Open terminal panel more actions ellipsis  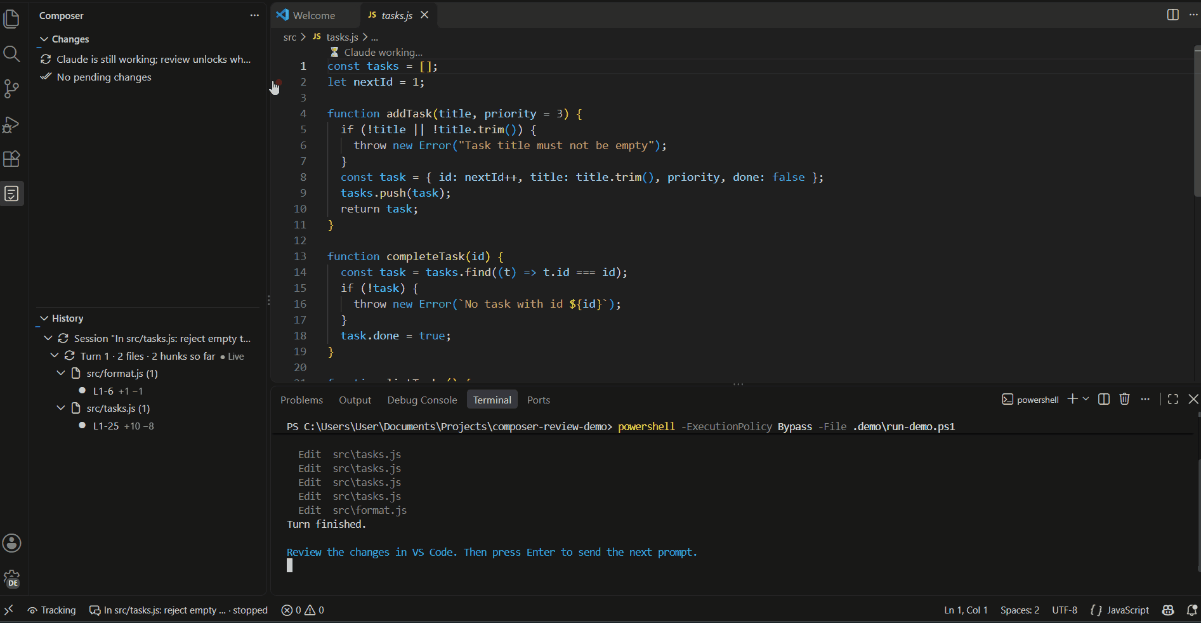1146,399
